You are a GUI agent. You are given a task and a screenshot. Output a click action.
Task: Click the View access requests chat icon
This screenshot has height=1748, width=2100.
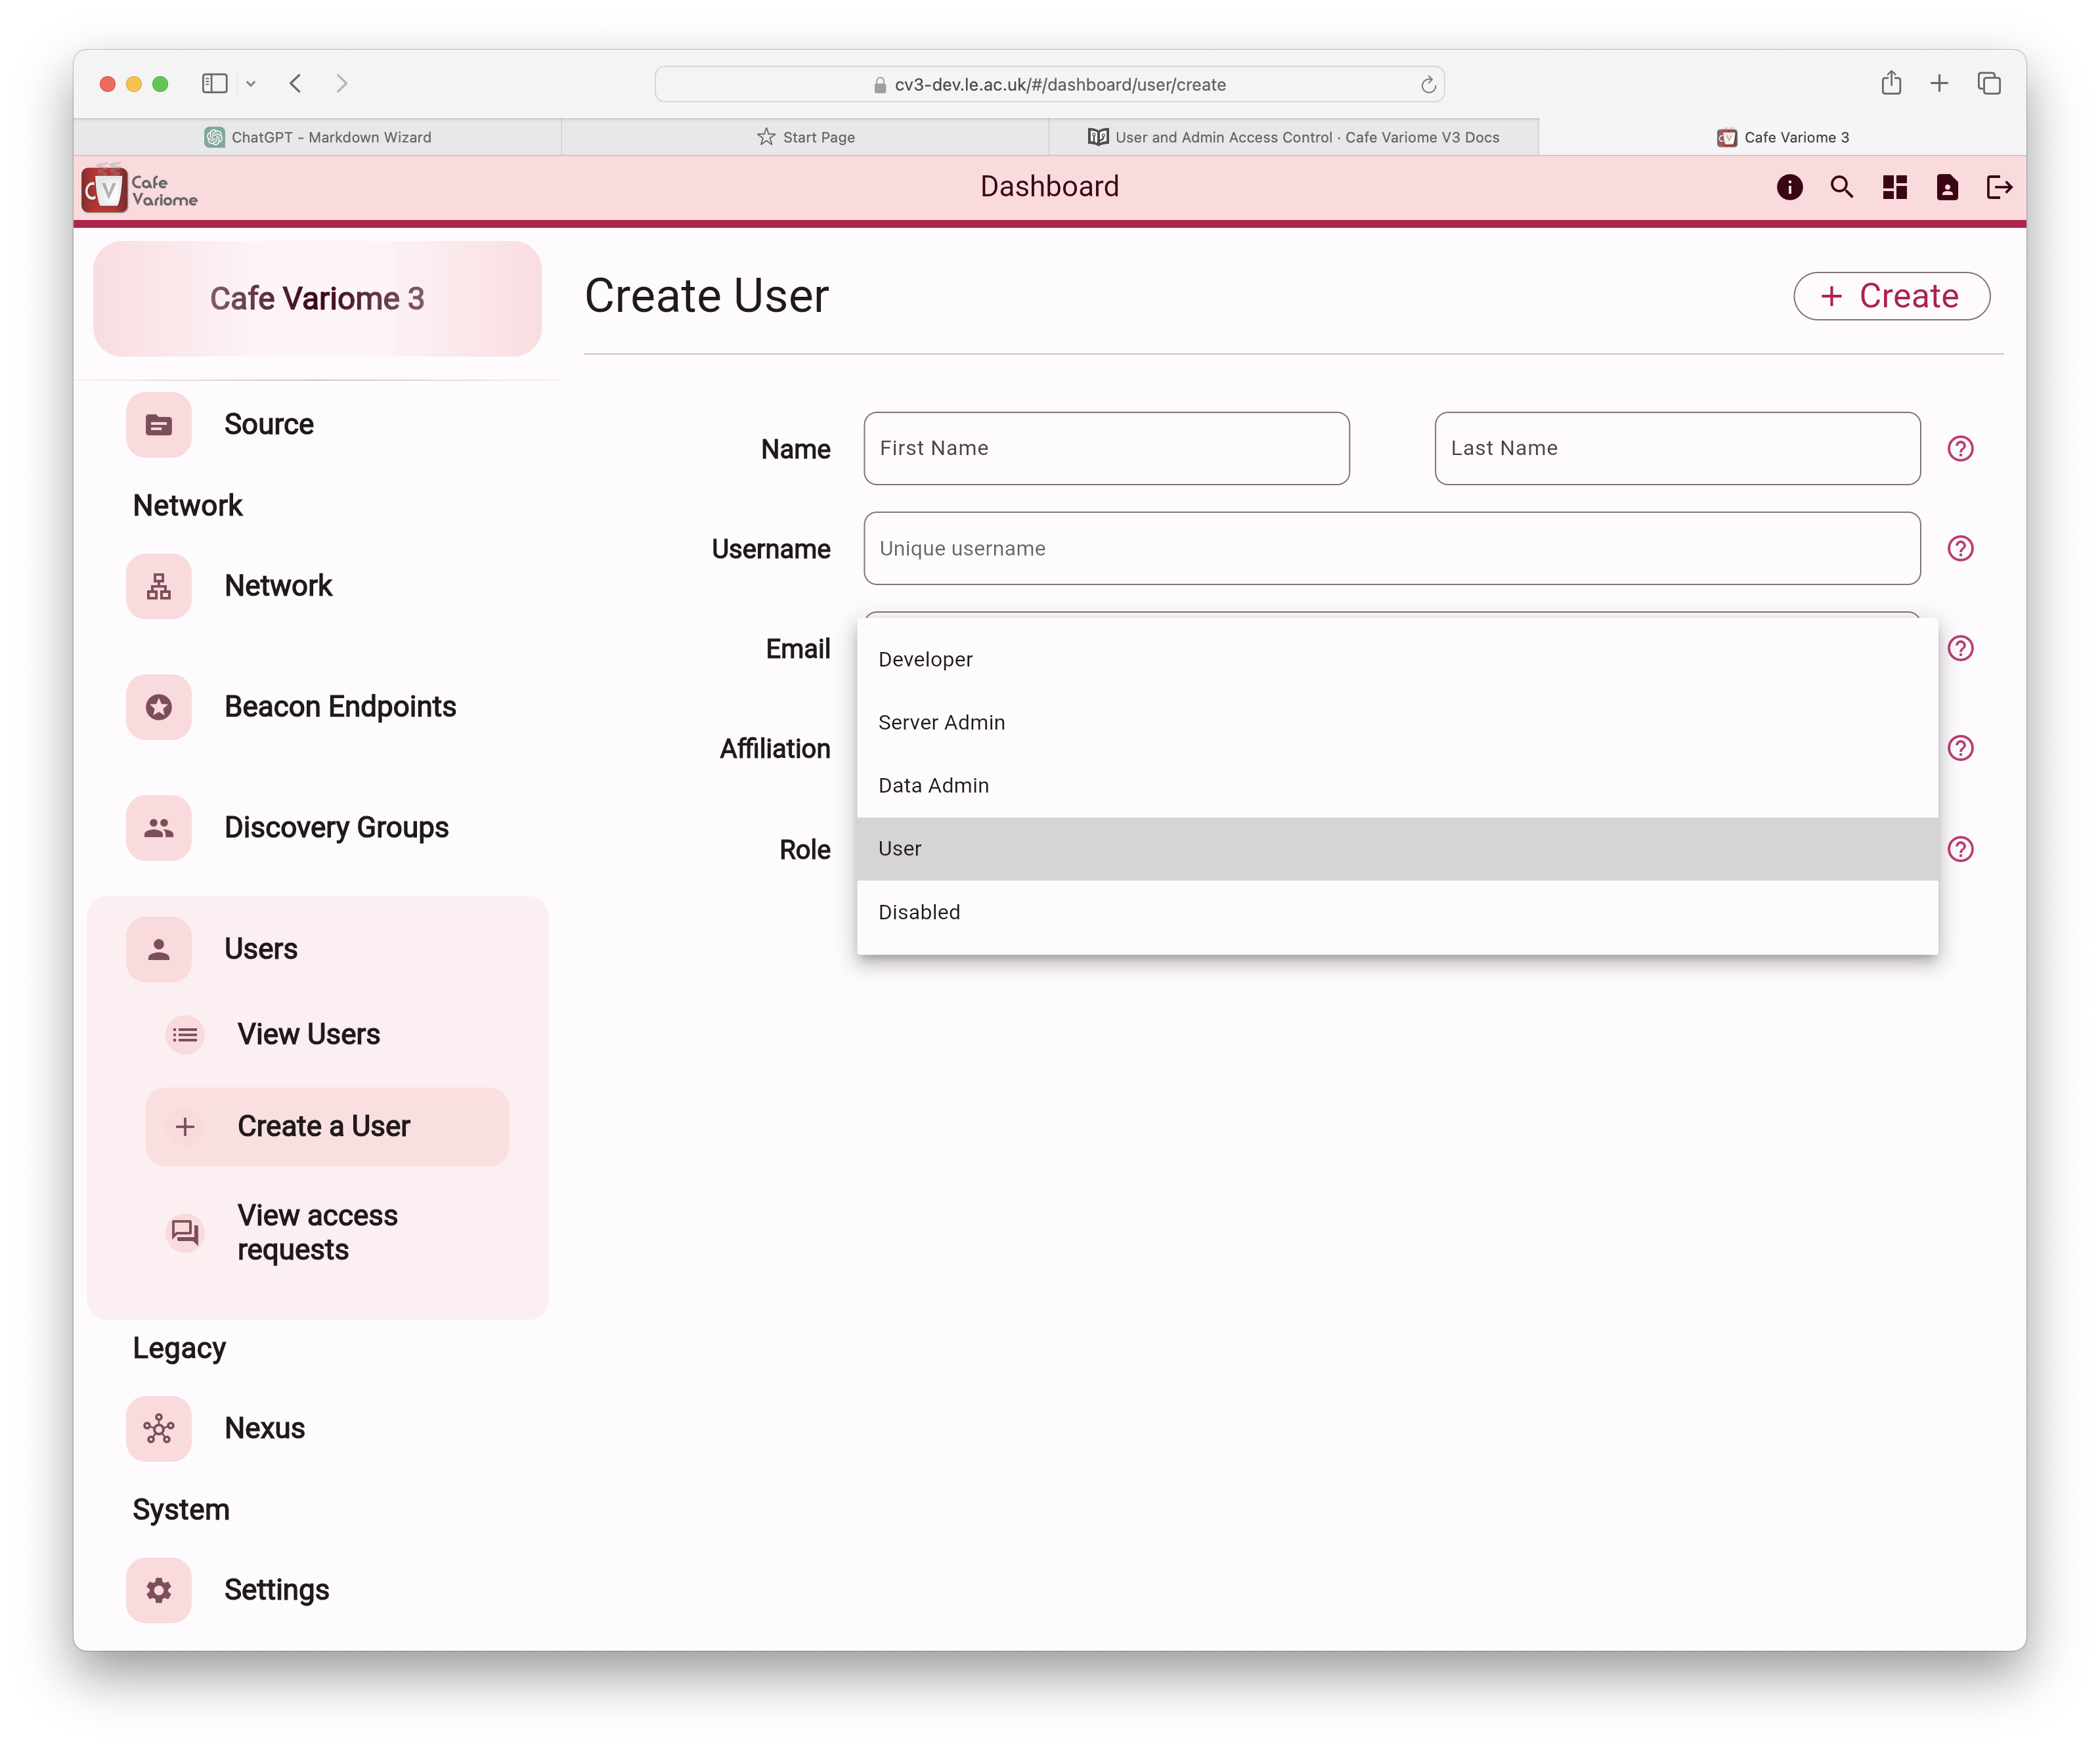click(185, 1232)
